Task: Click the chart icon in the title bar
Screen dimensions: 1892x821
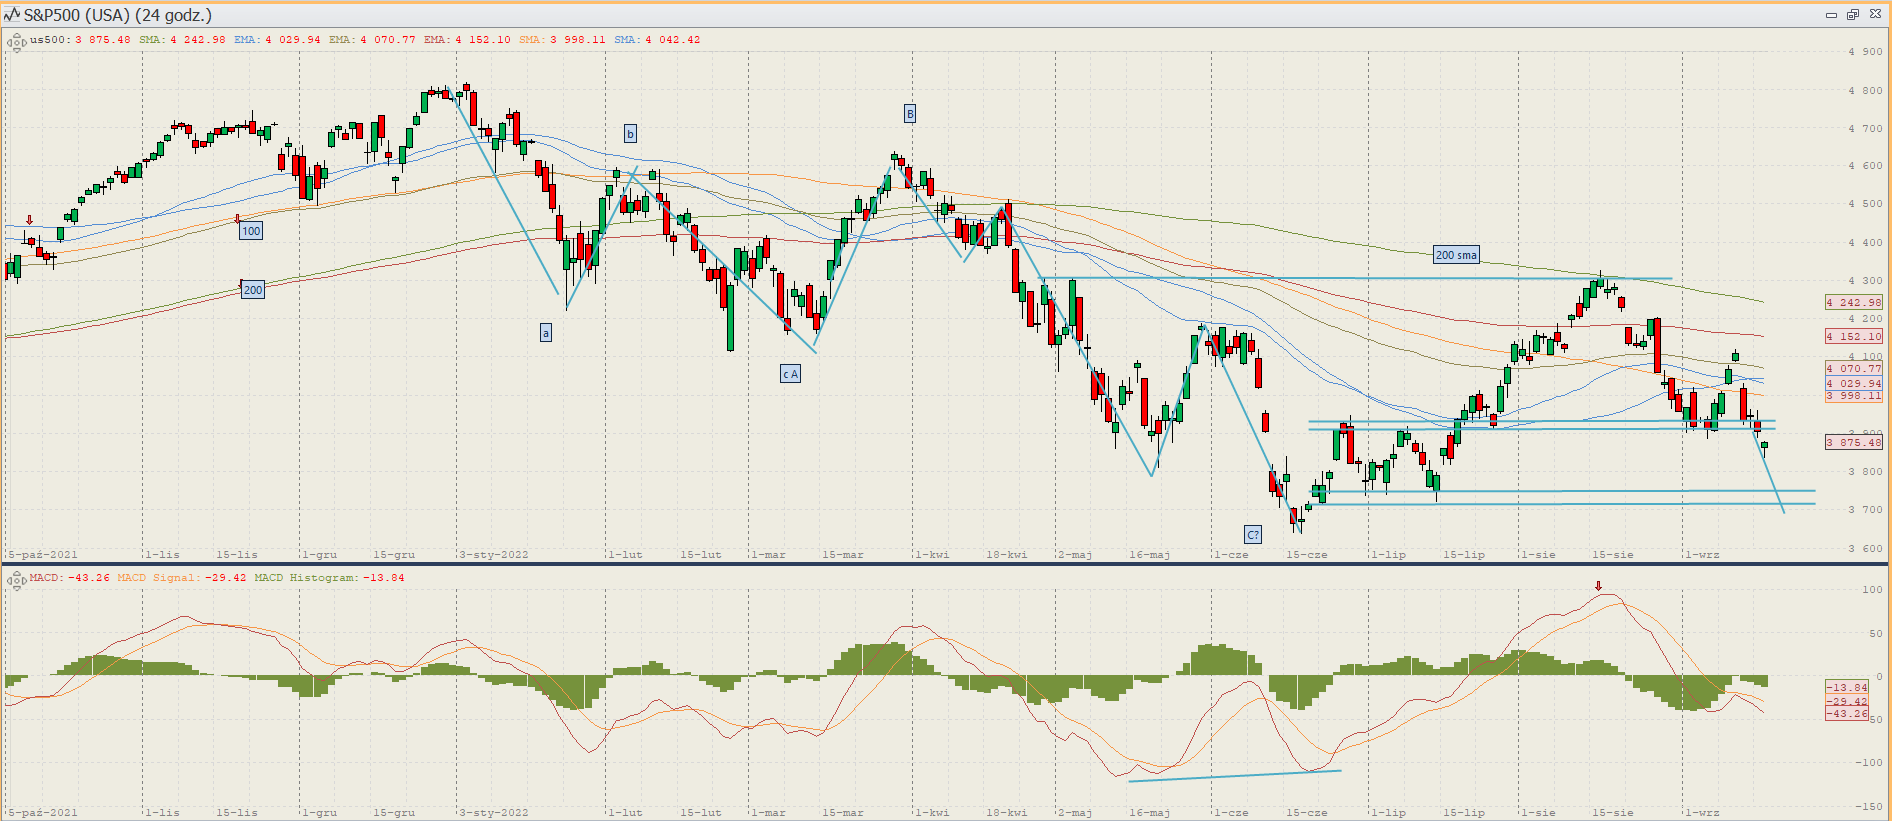Action: [x=12, y=15]
